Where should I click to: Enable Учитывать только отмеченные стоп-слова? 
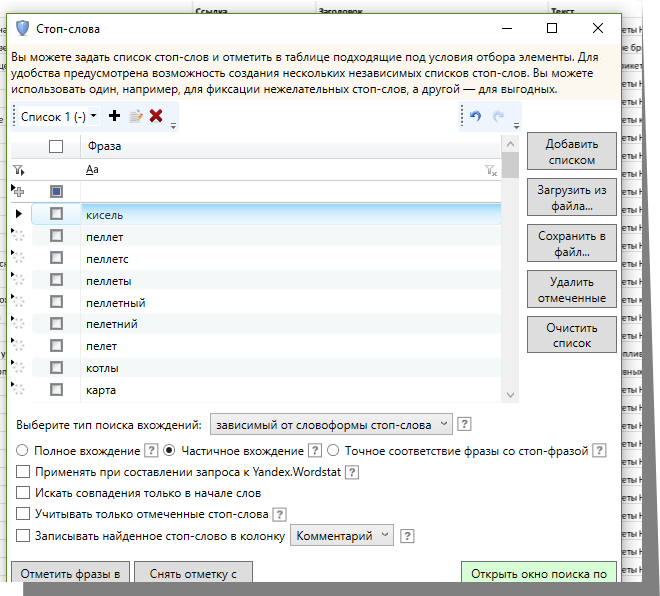[x=23, y=514]
